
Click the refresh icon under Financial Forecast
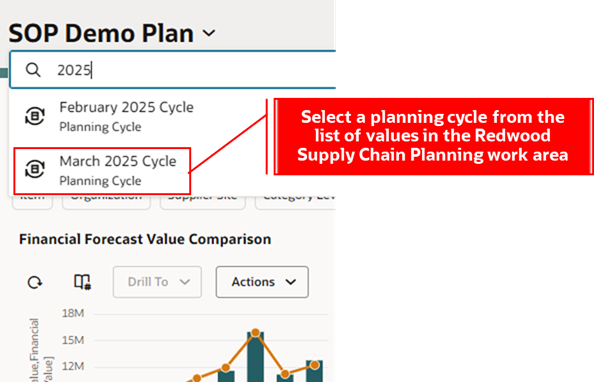click(35, 282)
